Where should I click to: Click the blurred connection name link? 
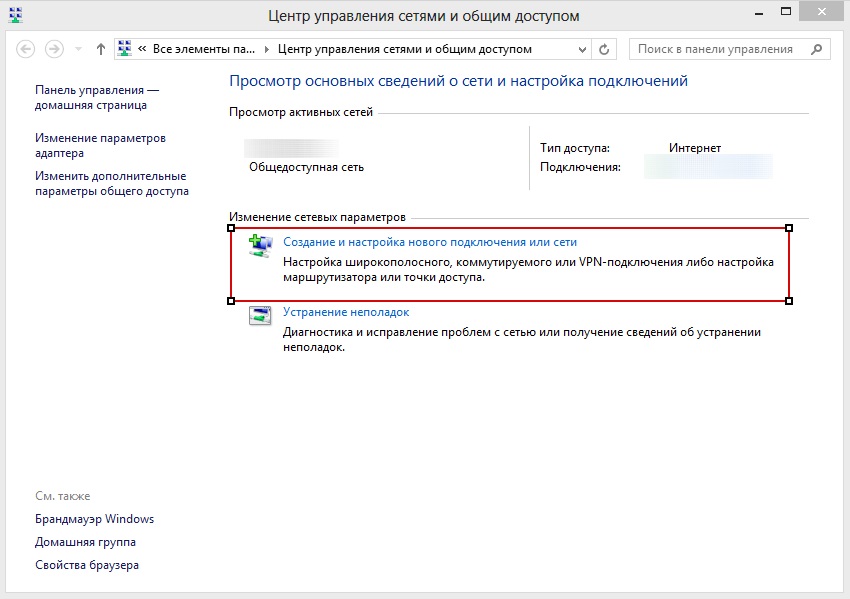coord(708,167)
